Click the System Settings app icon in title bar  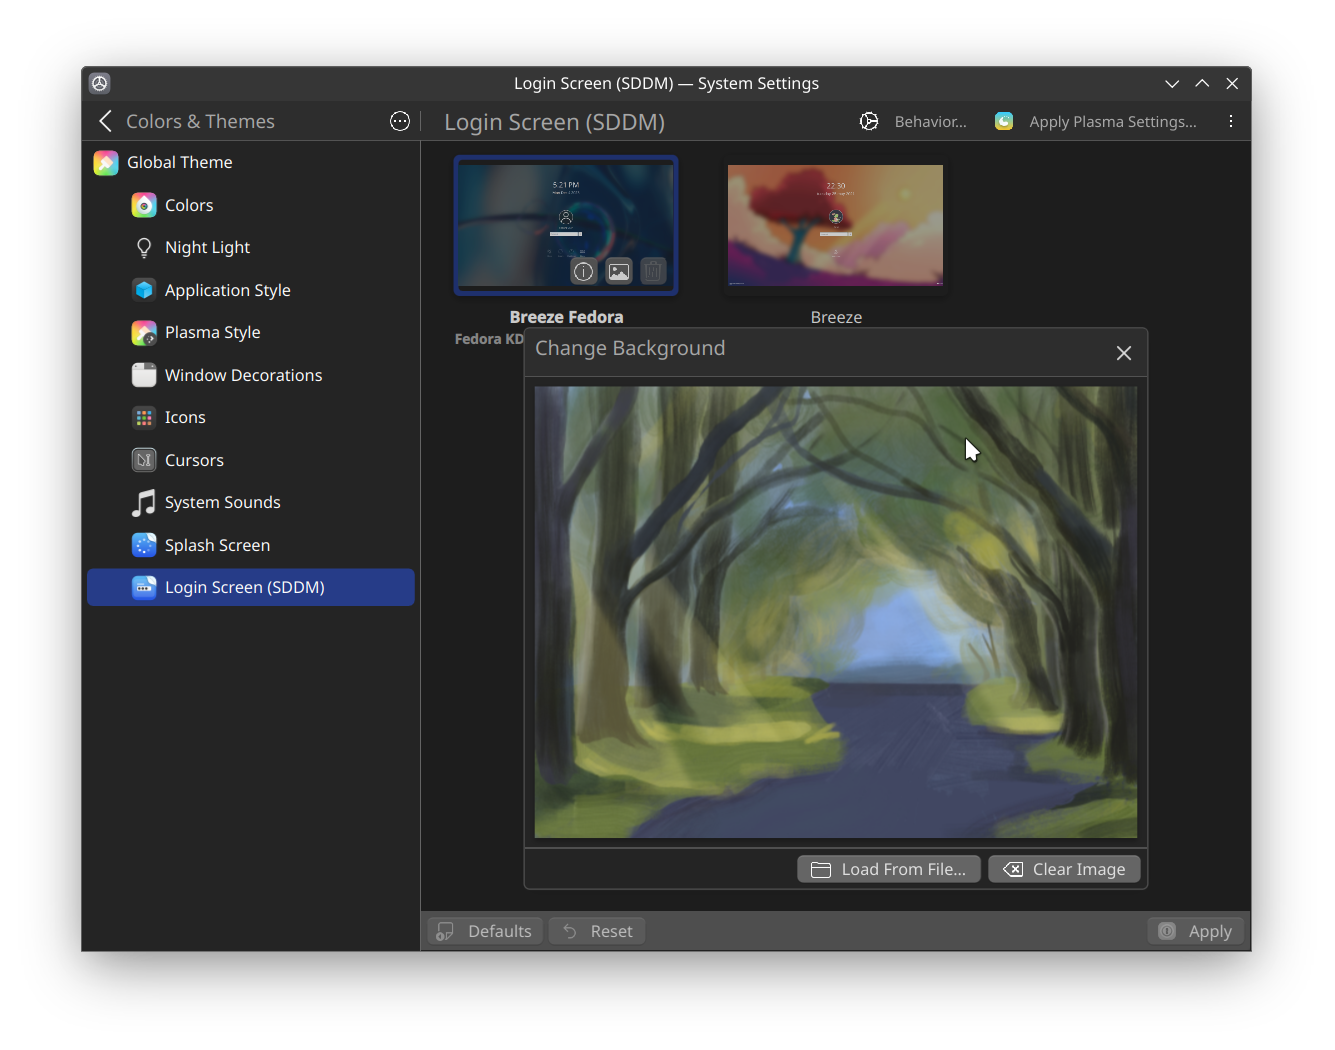(99, 83)
